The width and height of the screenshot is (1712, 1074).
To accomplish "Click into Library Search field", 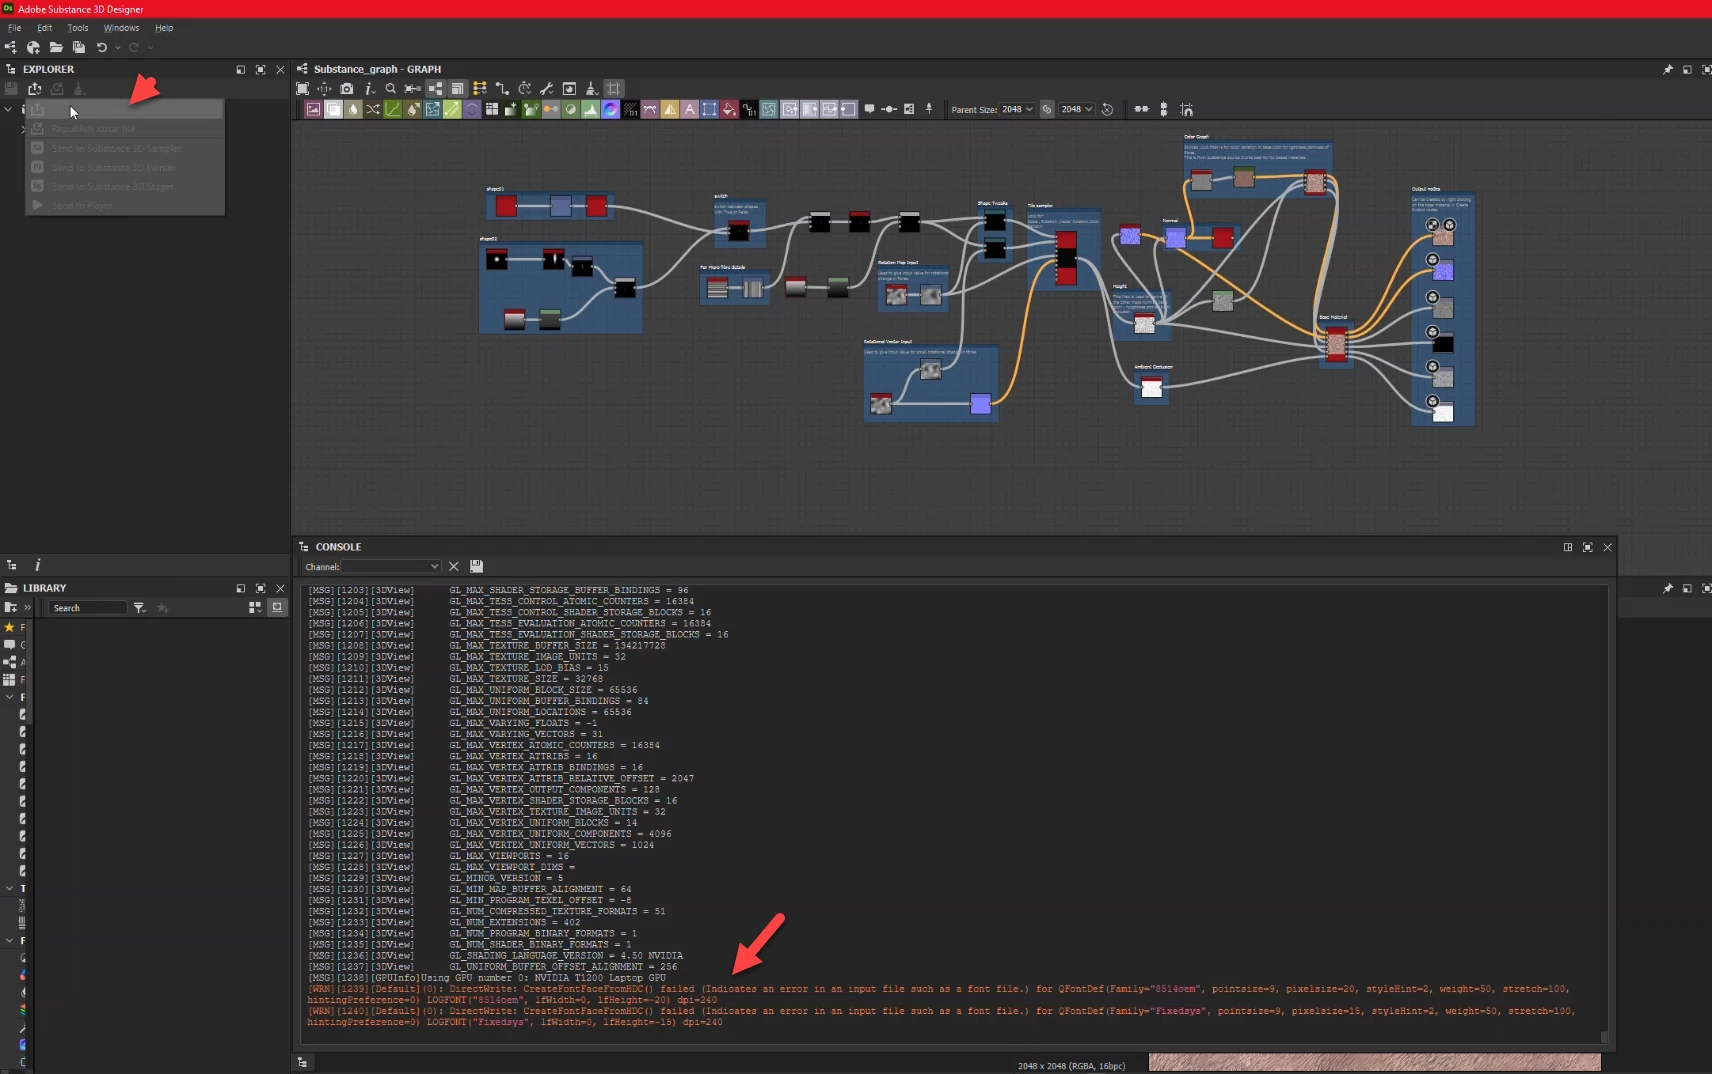I will tap(89, 608).
